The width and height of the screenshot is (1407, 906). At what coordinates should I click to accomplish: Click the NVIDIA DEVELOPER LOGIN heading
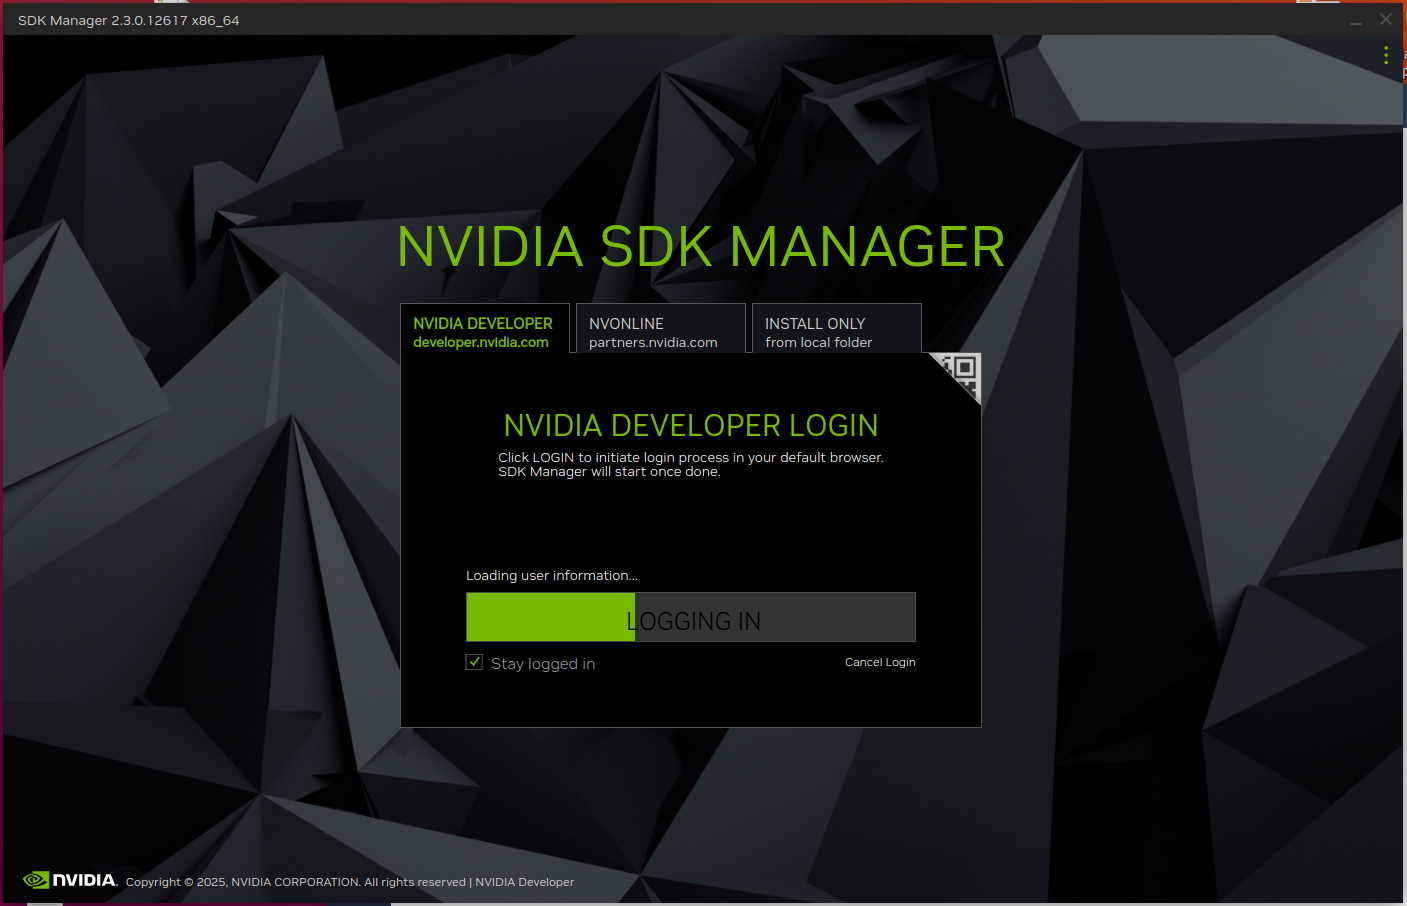[x=691, y=425]
